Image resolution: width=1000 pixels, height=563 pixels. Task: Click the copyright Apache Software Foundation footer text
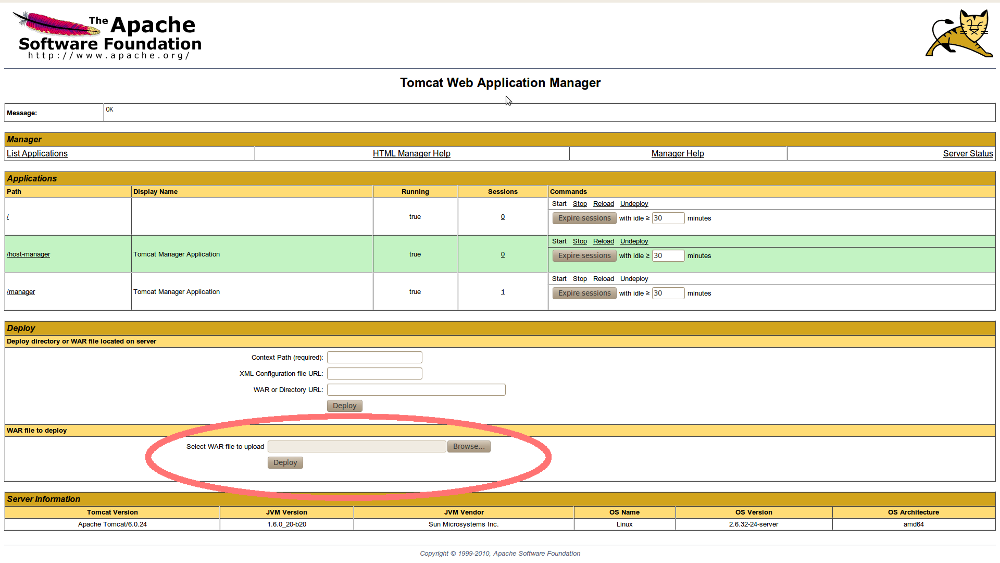[x=500, y=553]
